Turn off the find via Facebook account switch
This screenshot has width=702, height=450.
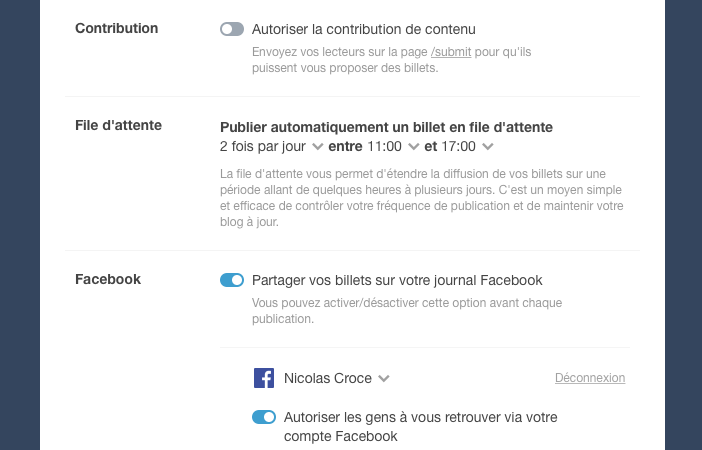[264, 417]
